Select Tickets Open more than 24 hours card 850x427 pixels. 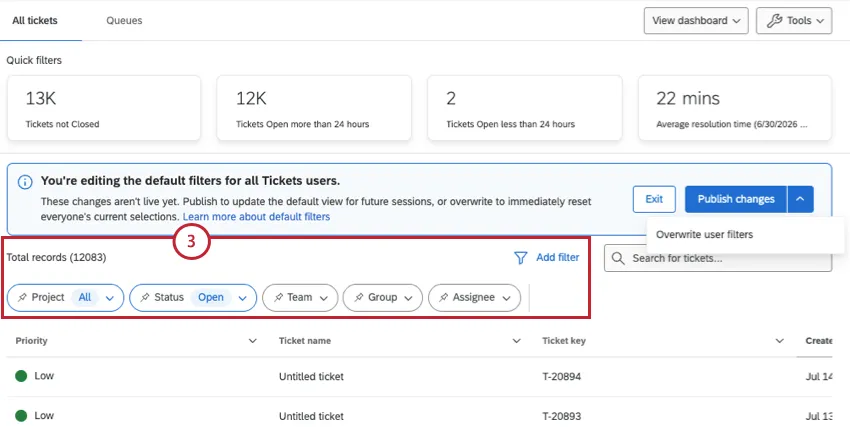coord(314,108)
